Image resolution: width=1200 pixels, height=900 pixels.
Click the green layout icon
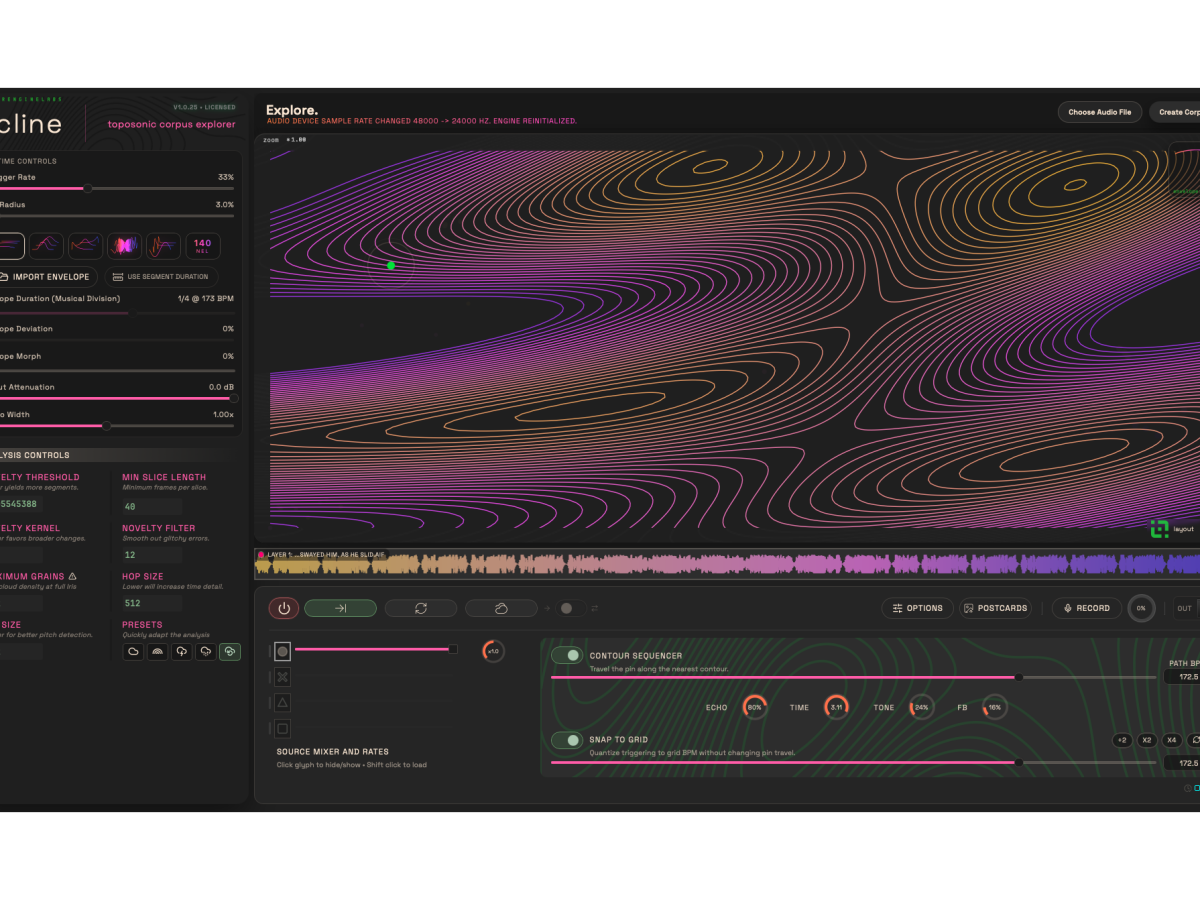point(1159,529)
